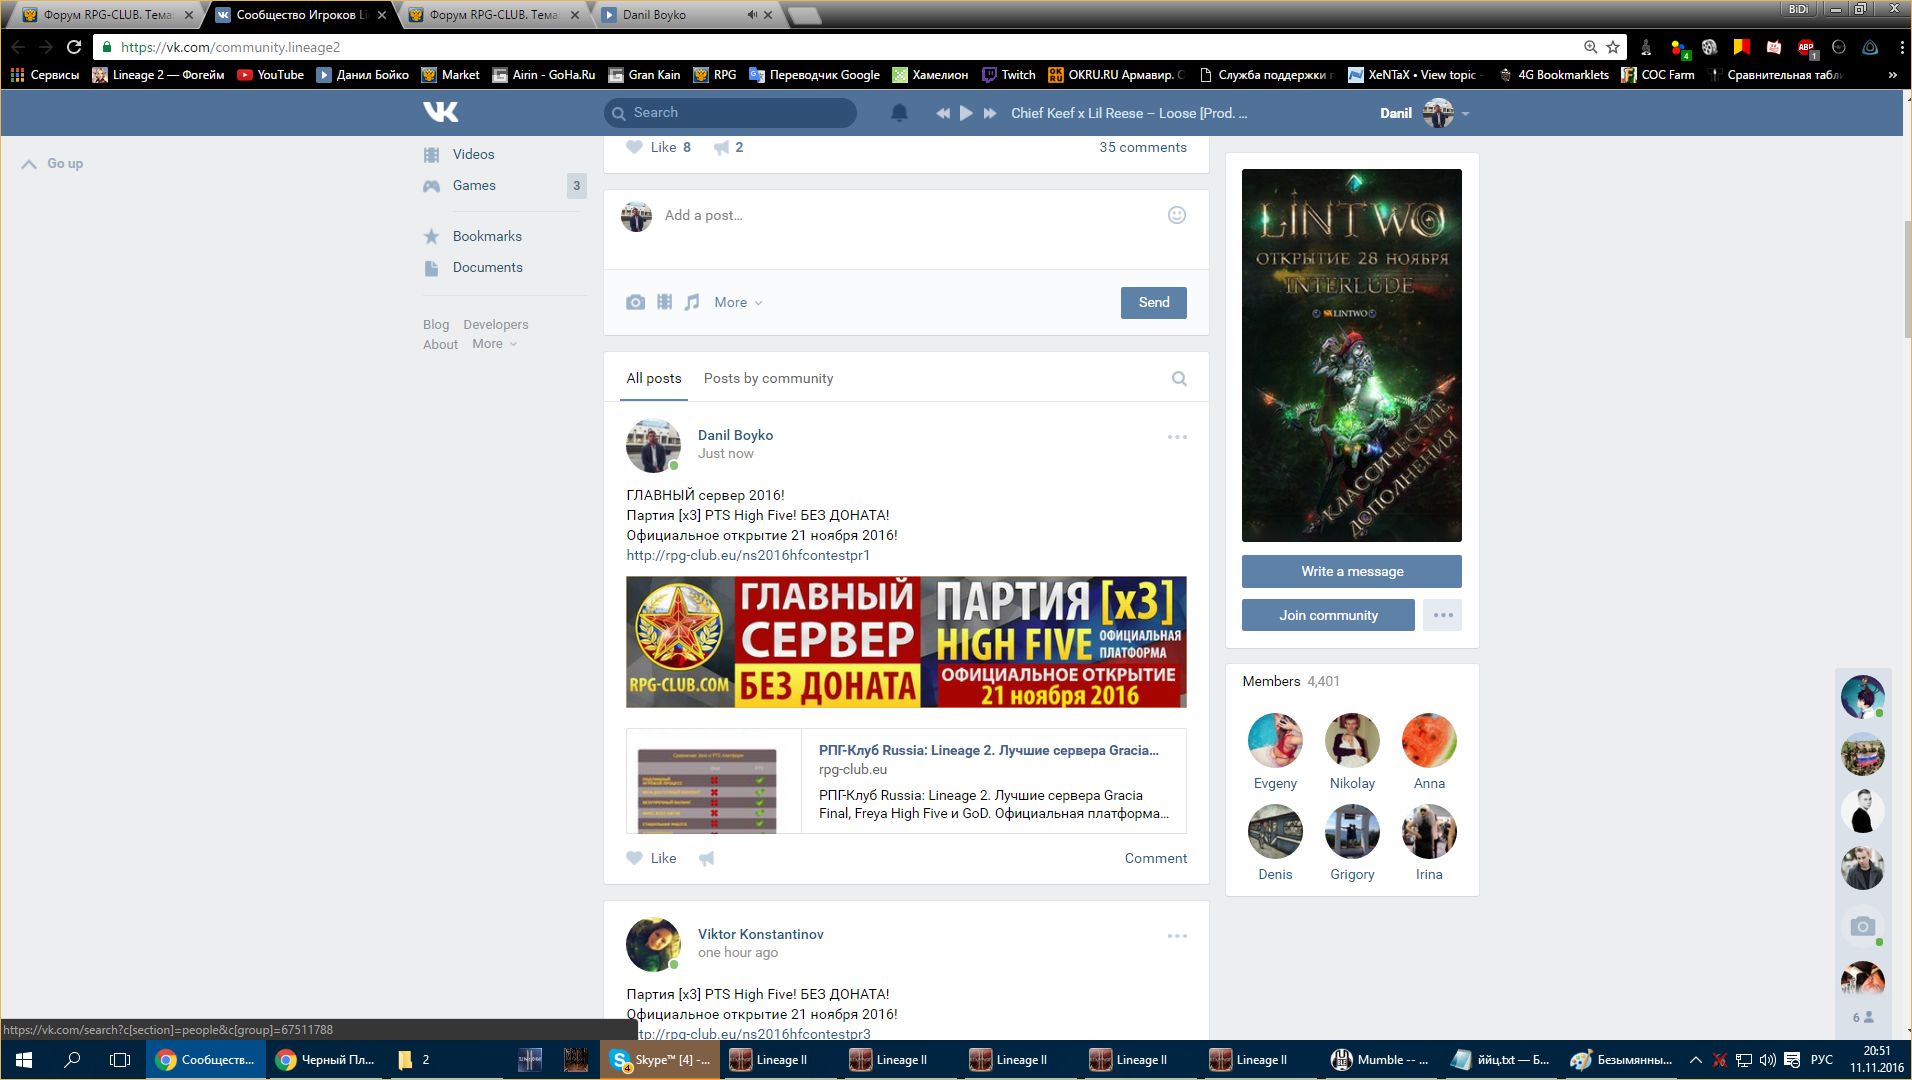Click into the VK Search field
The image size is (1912, 1080).
(x=730, y=113)
